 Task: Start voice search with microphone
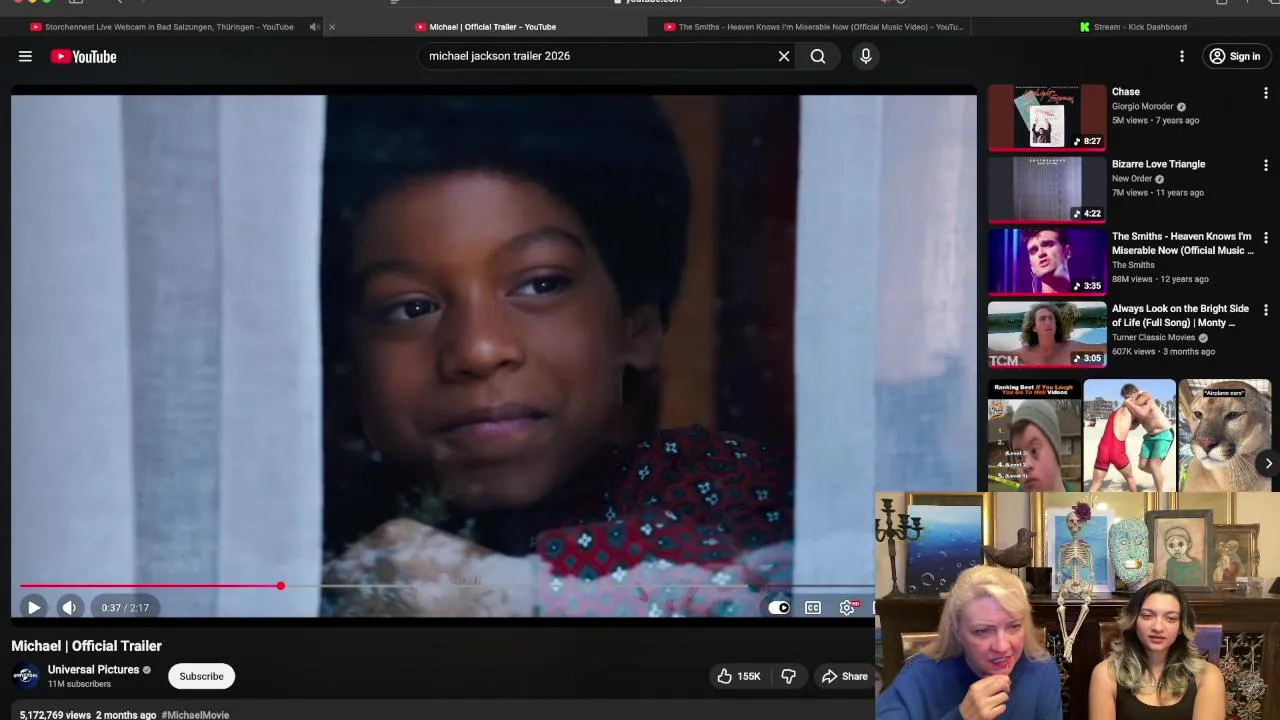pos(866,56)
